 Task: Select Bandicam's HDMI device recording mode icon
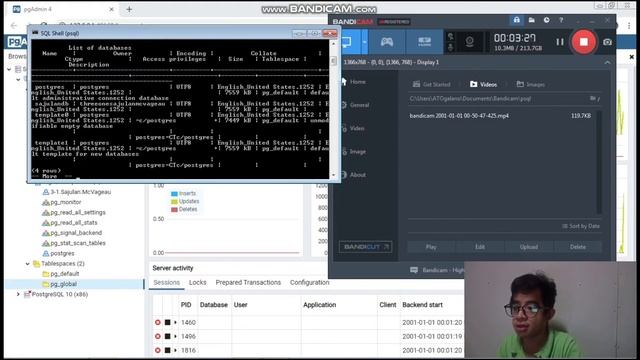point(424,42)
